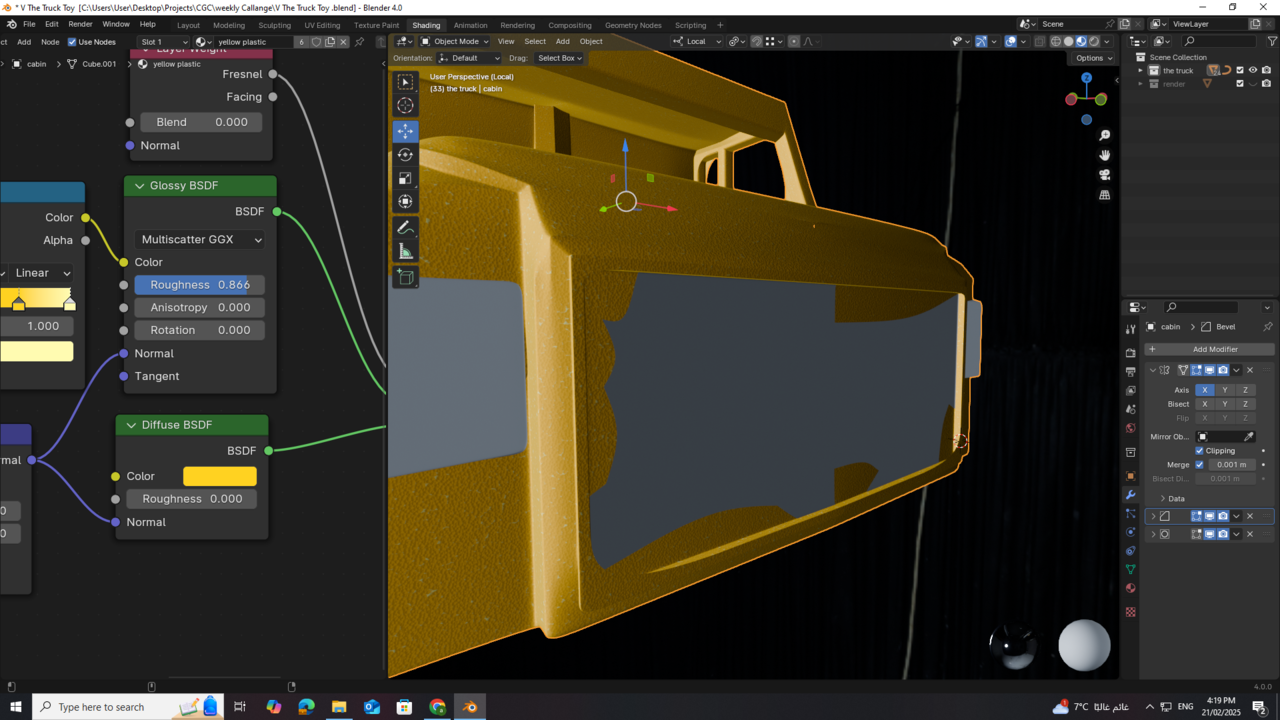Pin the yellow plastic material node tree

(360, 42)
